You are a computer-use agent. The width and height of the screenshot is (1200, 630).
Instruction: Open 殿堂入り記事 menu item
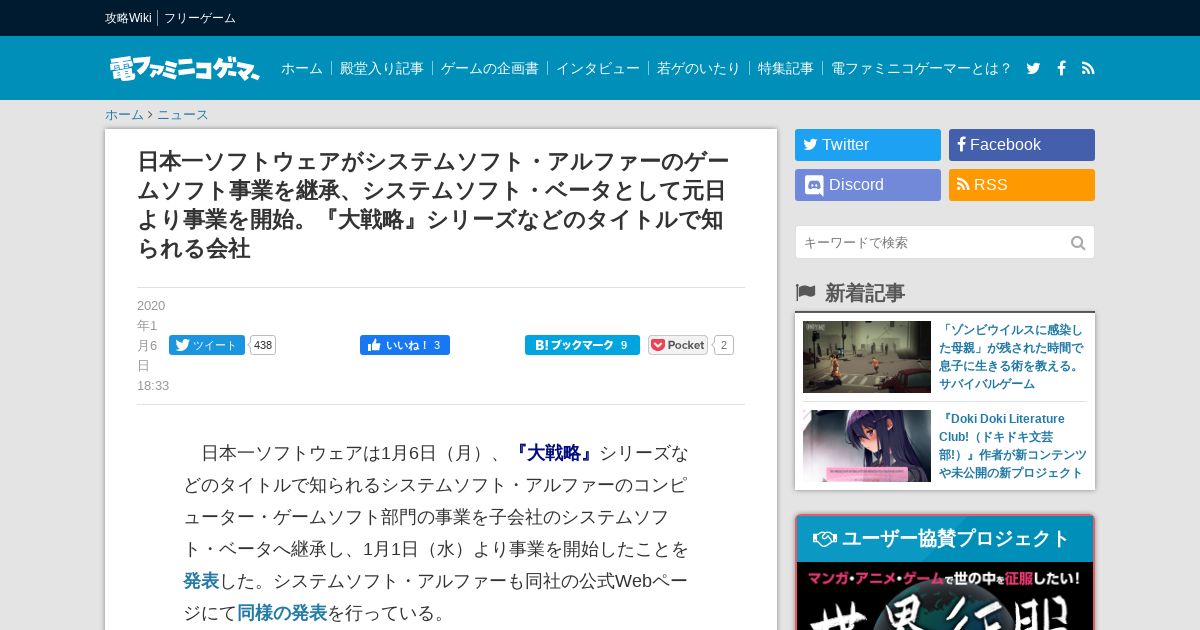382,68
